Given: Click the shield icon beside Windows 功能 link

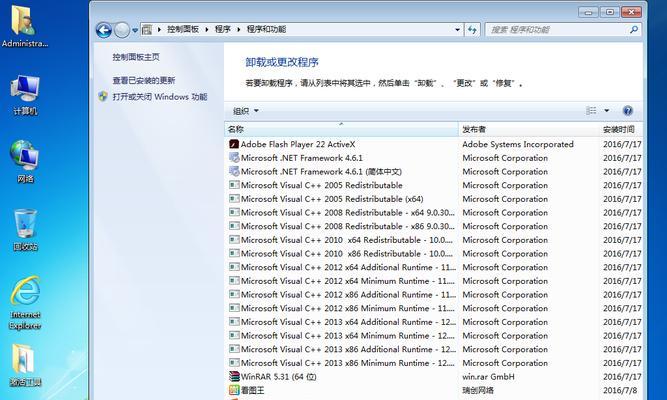Looking at the screenshot, I should (103, 96).
